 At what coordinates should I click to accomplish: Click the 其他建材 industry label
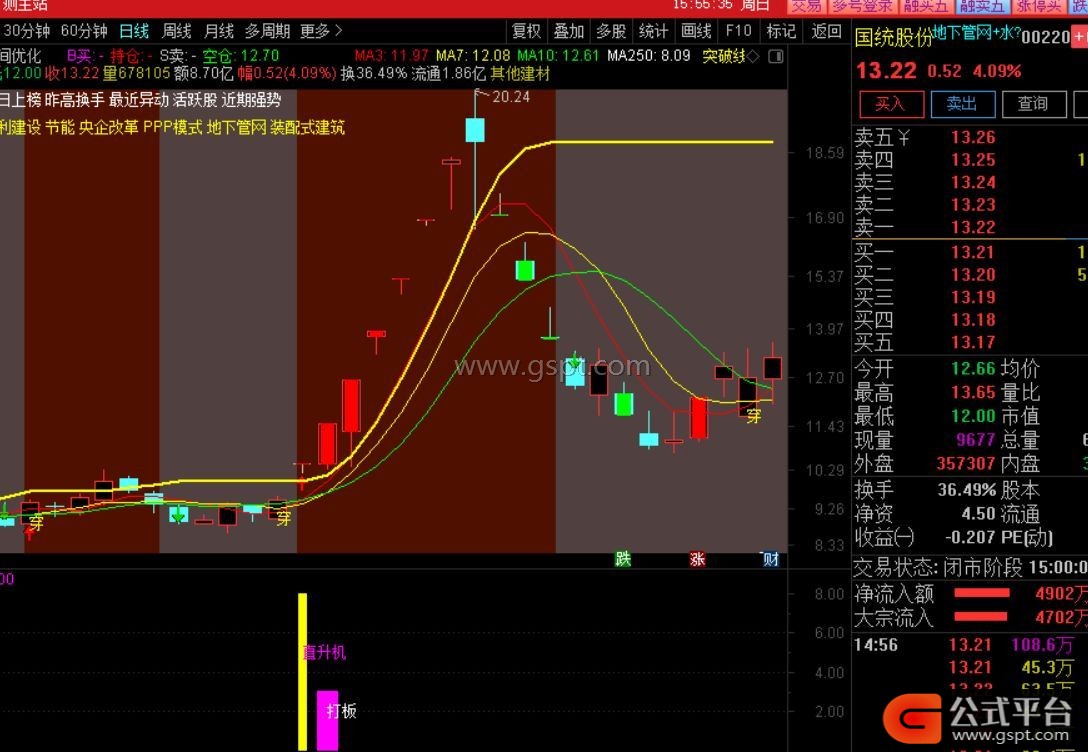(520, 73)
